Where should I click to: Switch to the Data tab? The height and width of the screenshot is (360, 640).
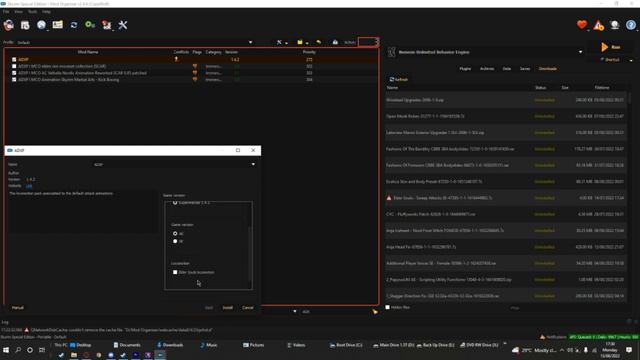[x=507, y=69]
